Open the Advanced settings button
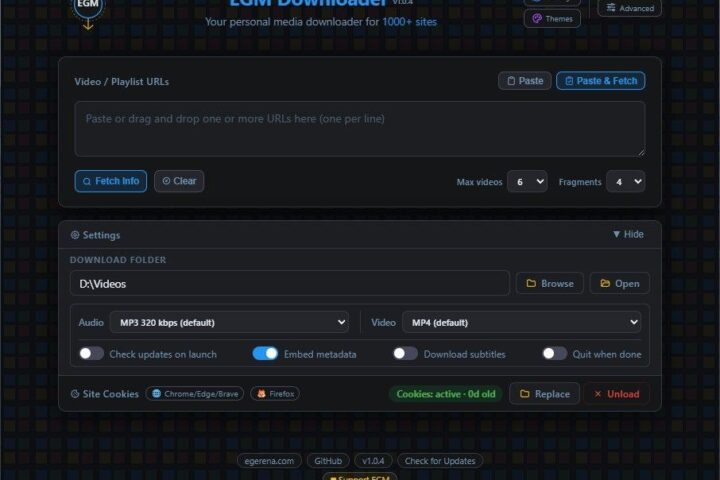Viewport: 720px width, 480px height. coord(630,8)
